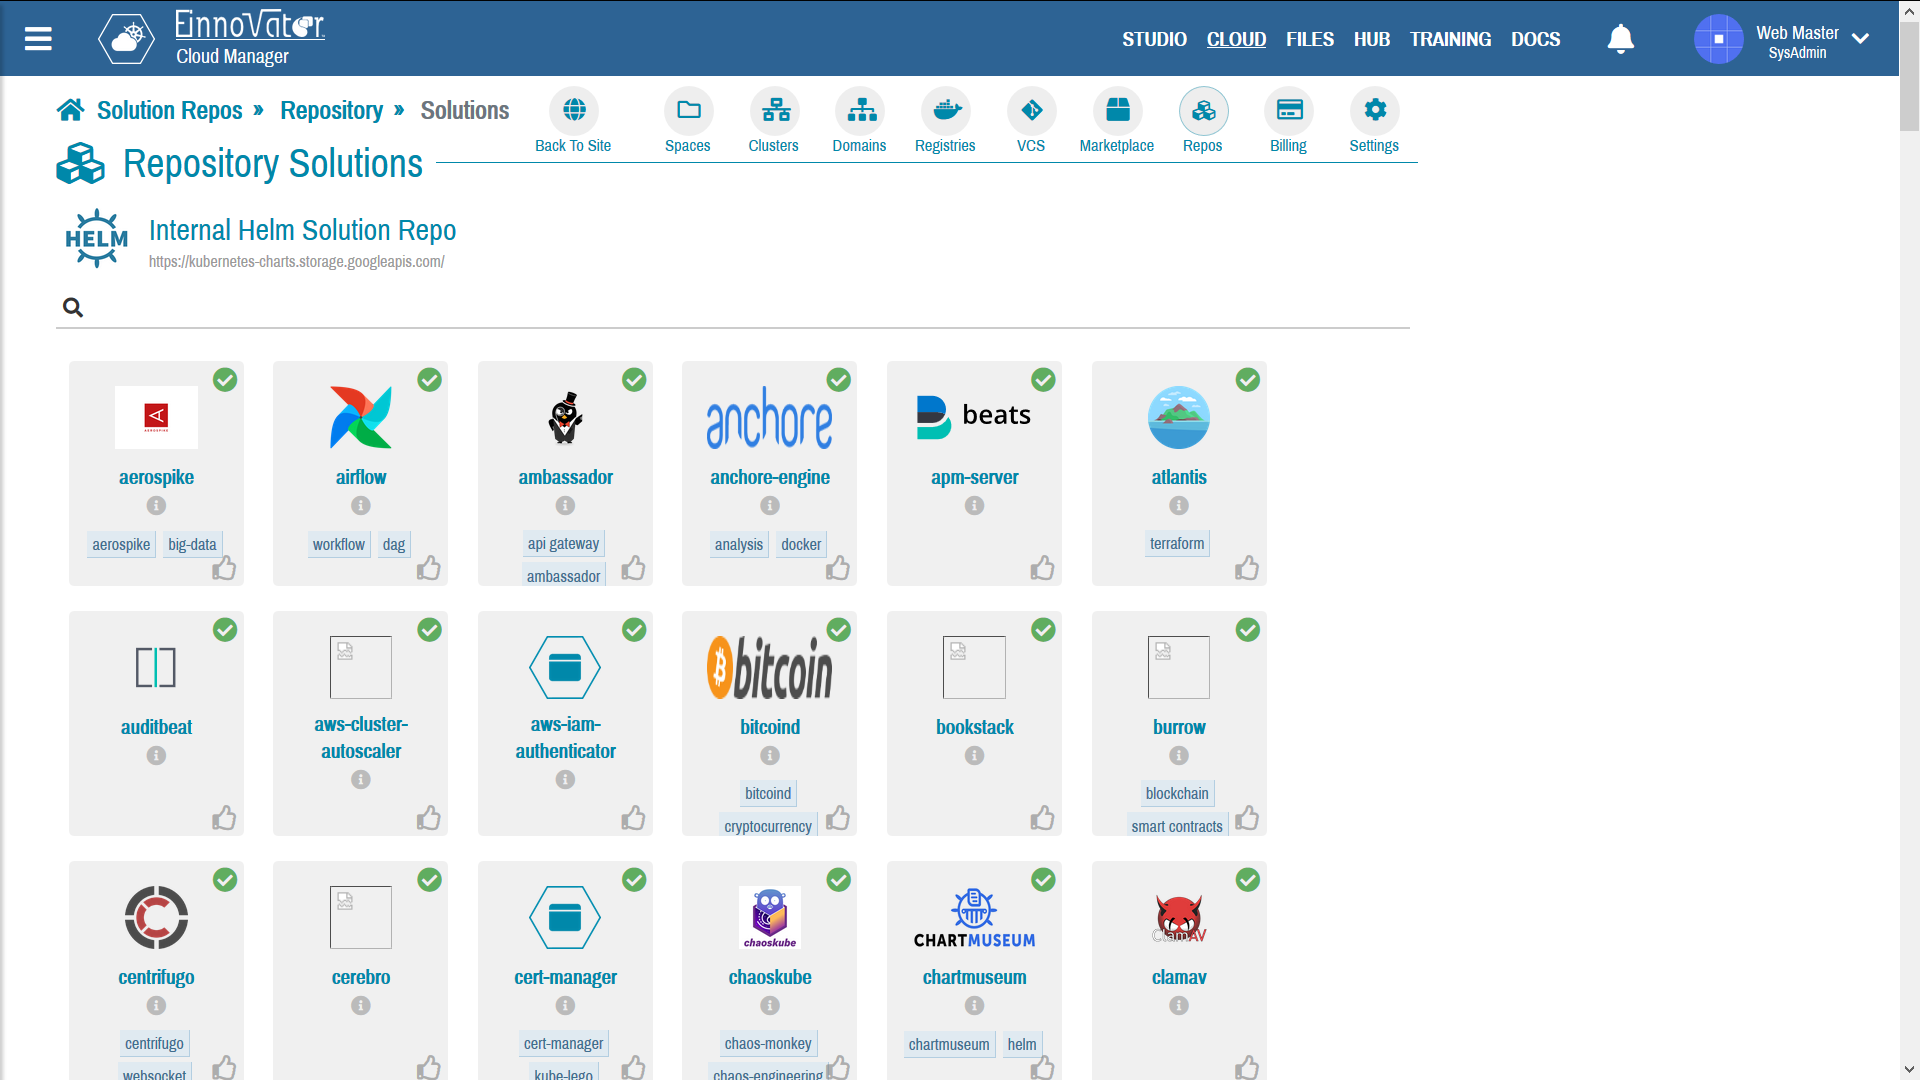Toggle the airflow green checkmark
The width and height of the screenshot is (1920, 1080).
[430, 380]
